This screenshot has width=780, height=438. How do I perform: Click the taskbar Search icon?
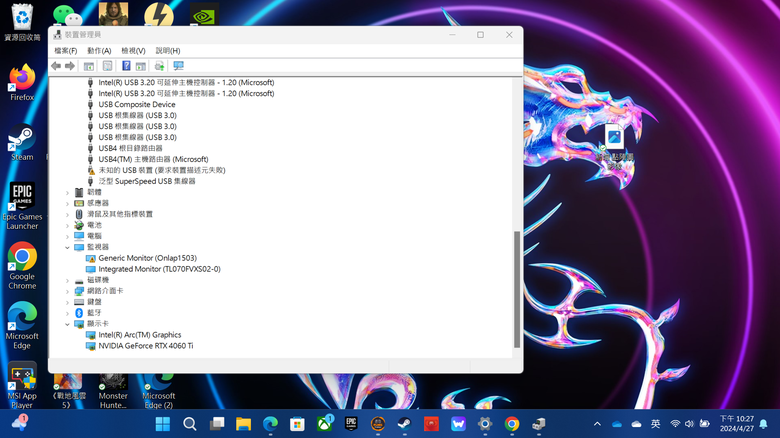(x=190, y=424)
